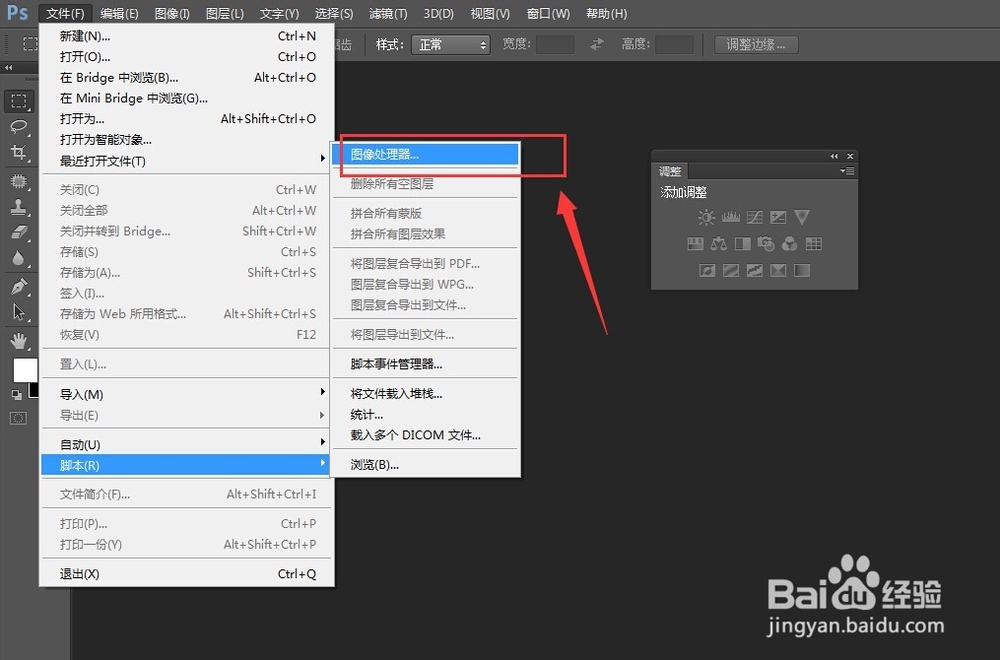
Task: Collapse the tools panel with double arrows
Action: [x=8, y=68]
